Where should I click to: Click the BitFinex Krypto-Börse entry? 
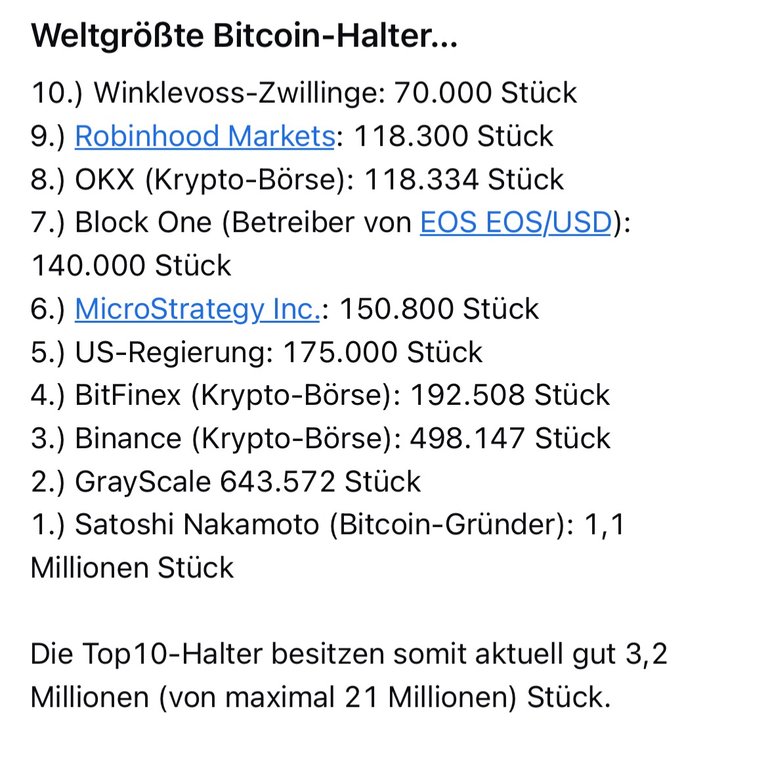coord(320,395)
